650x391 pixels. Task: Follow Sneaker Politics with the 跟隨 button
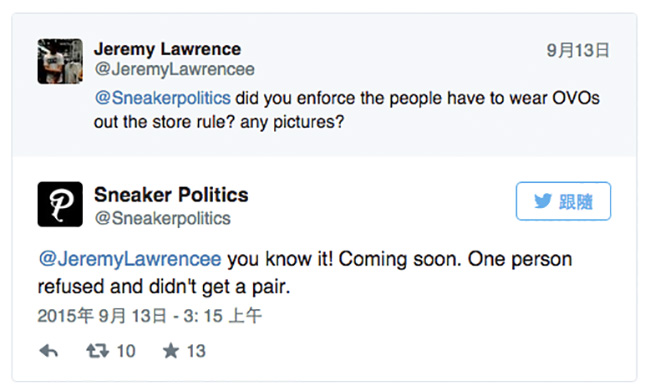(563, 201)
